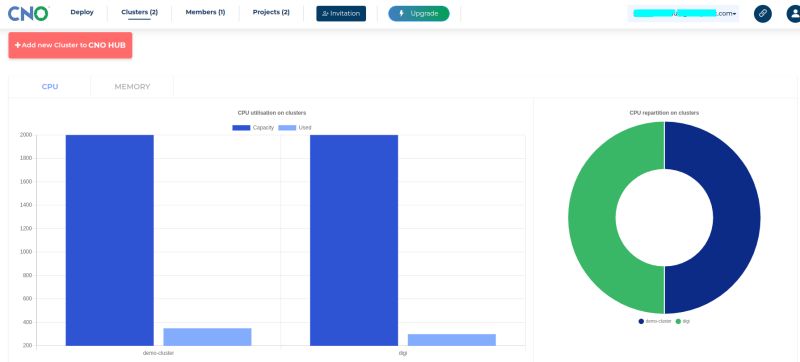Click the 1000 y-axis value
The width and height of the screenshot is (800, 362).
tap(26, 252)
